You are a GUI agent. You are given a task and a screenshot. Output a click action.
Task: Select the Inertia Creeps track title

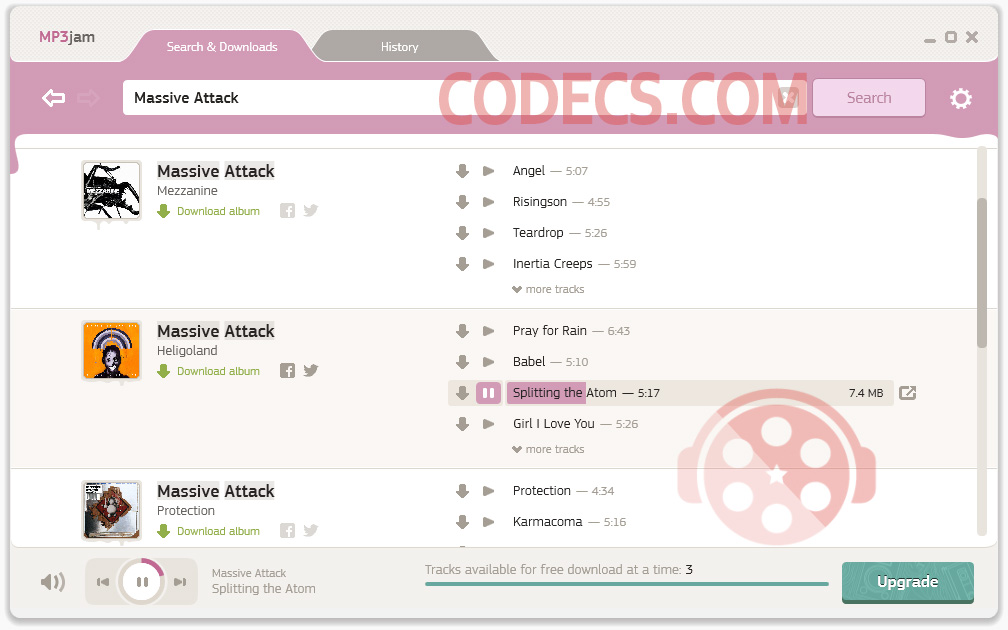tap(552, 264)
